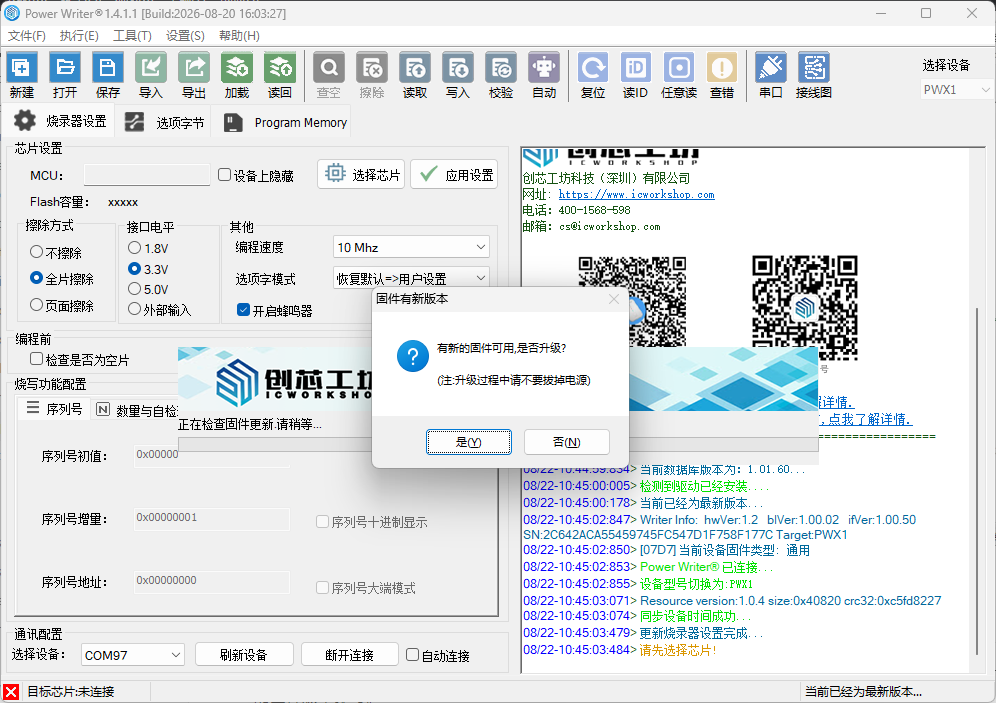Click the log panel vertical scrollbar
Image resolution: width=996 pixels, height=703 pixels.
click(x=977, y=481)
